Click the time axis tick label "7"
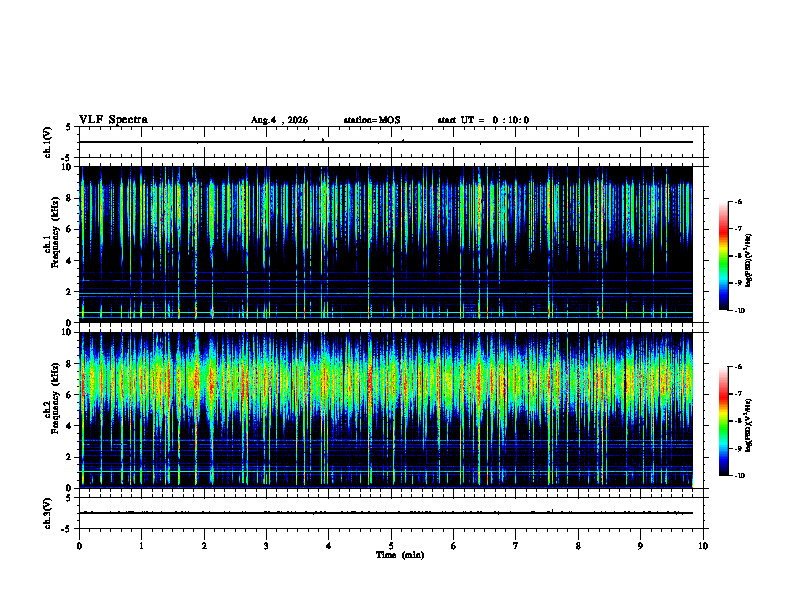Image resolution: width=792 pixels, height=612 pixels. click(516, 546)
